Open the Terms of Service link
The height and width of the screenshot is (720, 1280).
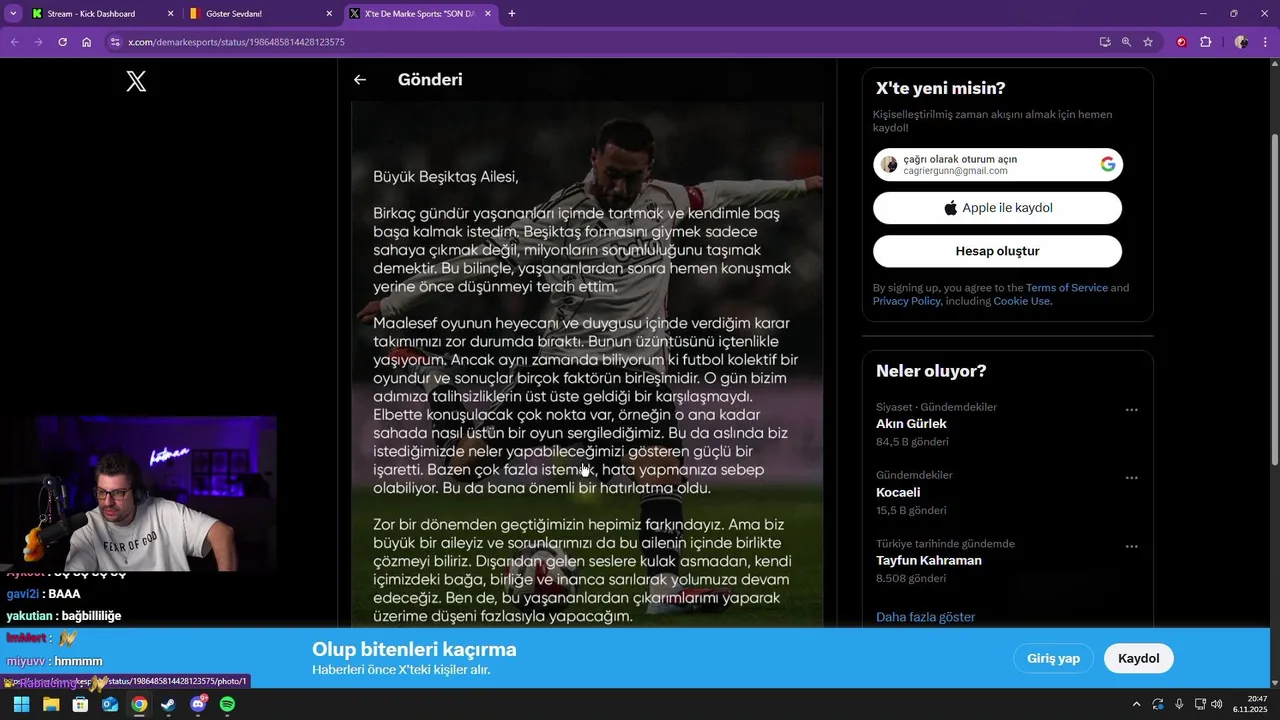pos(1066,288)
